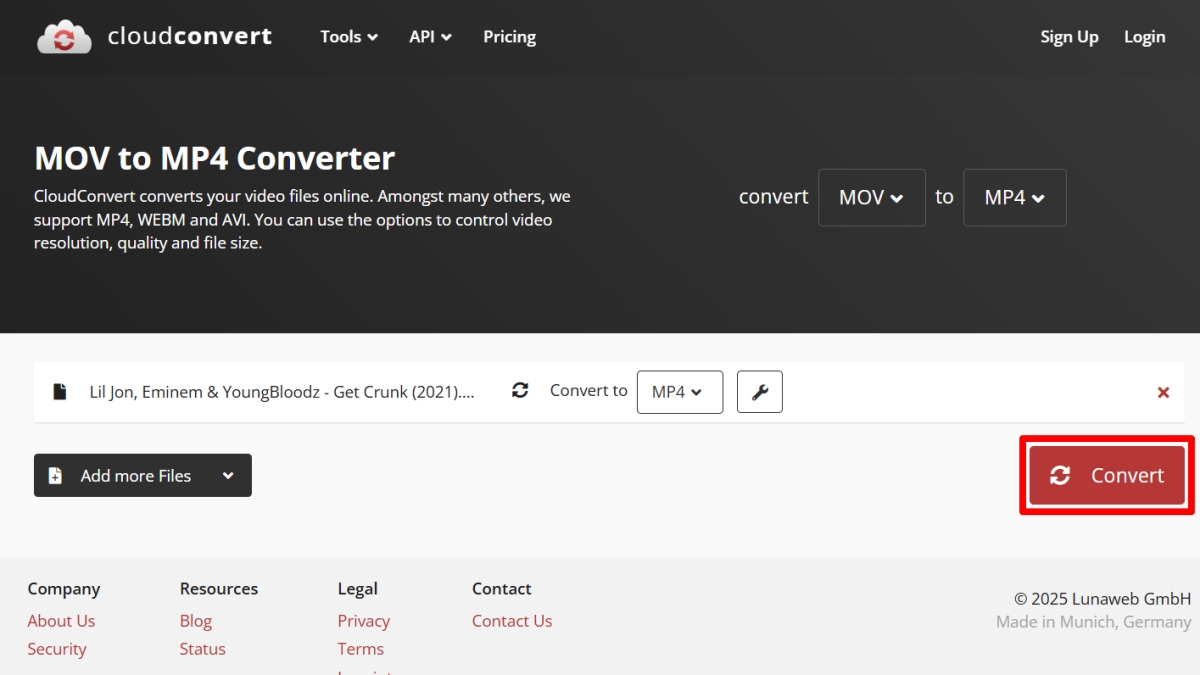
Task: Open the wrench options for the file
Action: [x=760, y=392]
